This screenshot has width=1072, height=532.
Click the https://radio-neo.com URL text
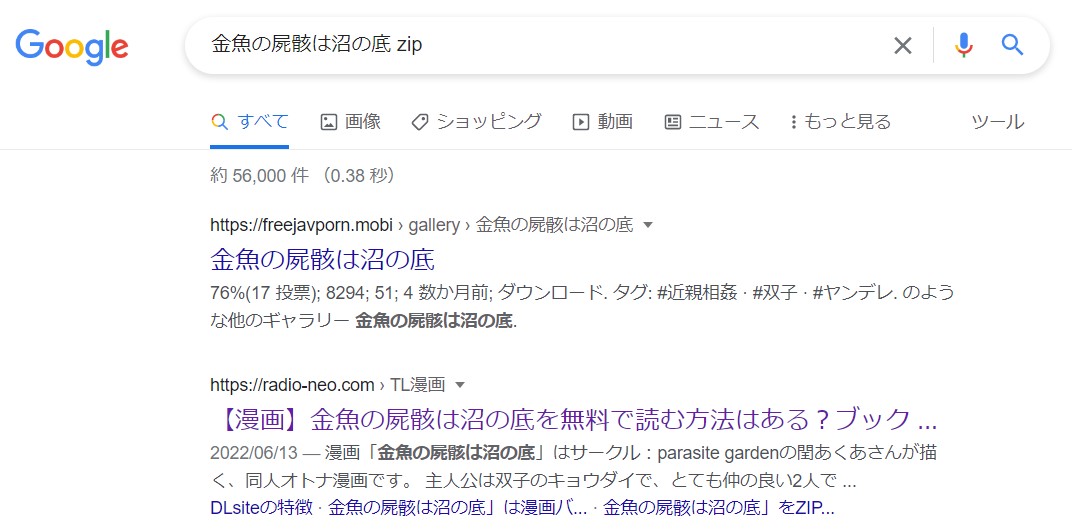292,385
